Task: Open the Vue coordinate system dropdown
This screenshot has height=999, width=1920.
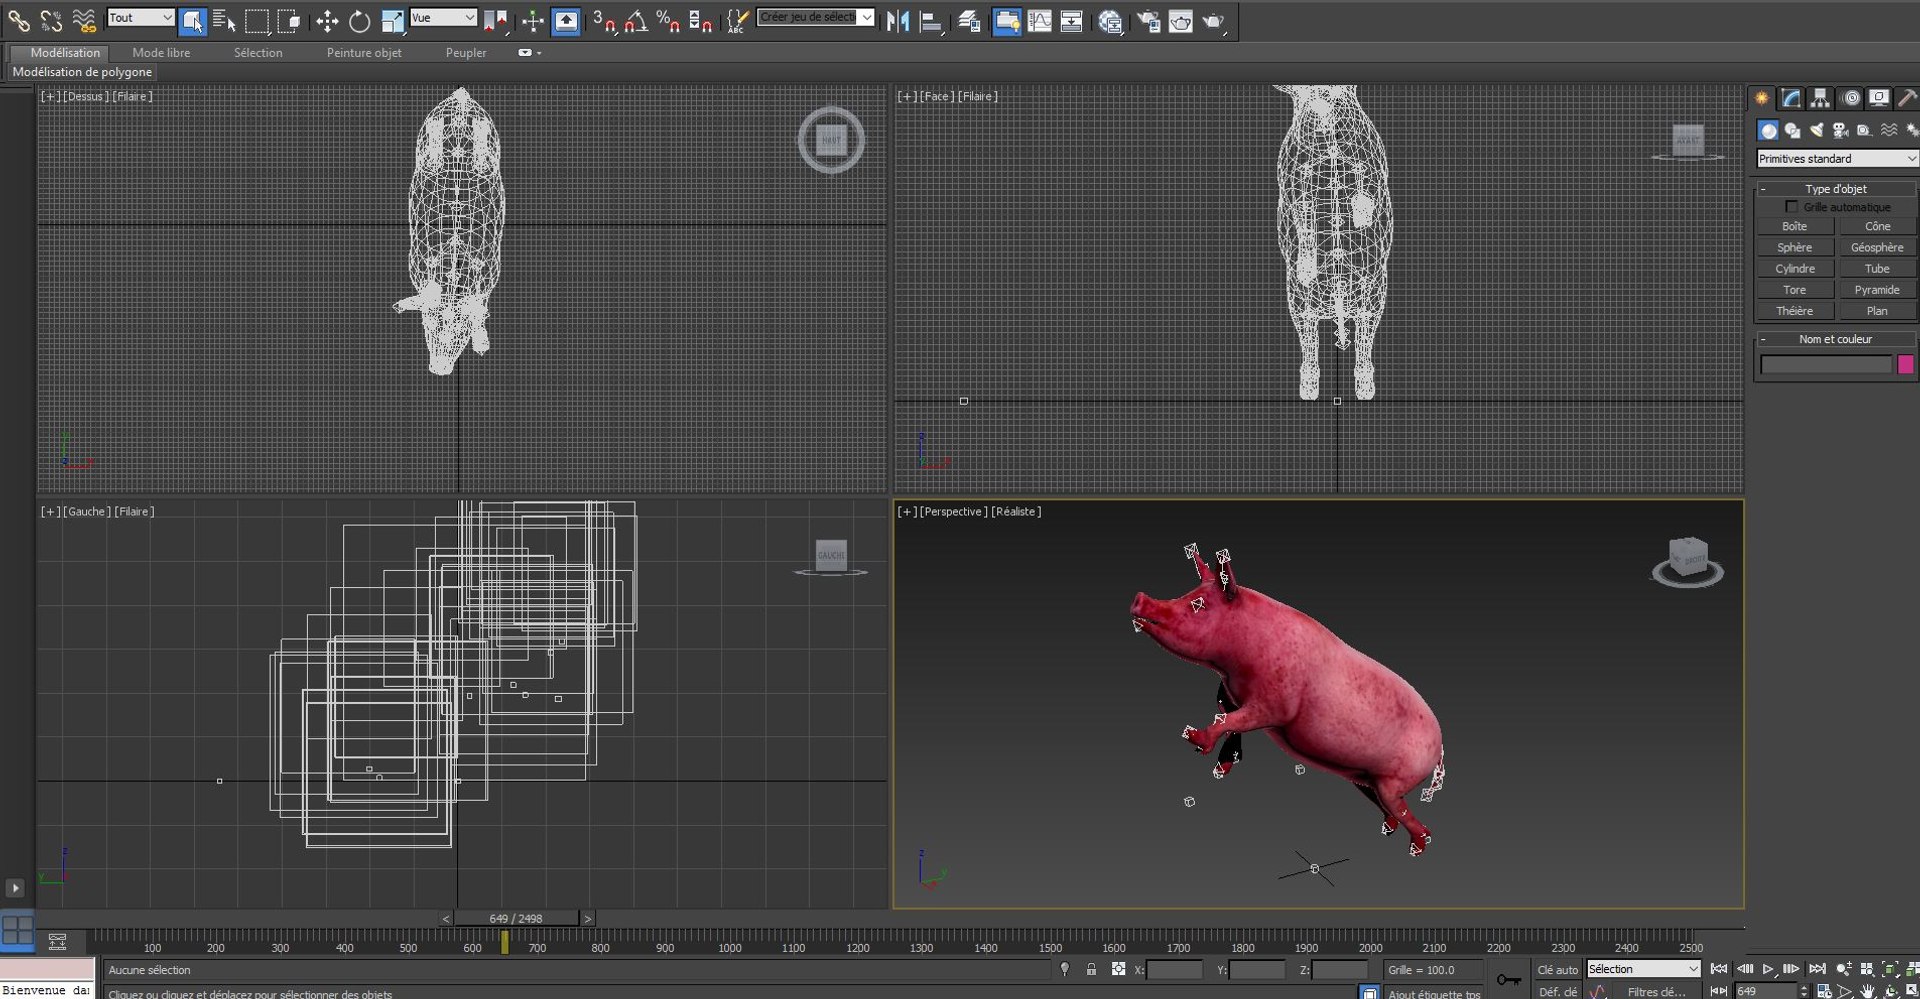Action: coord(443,18)
